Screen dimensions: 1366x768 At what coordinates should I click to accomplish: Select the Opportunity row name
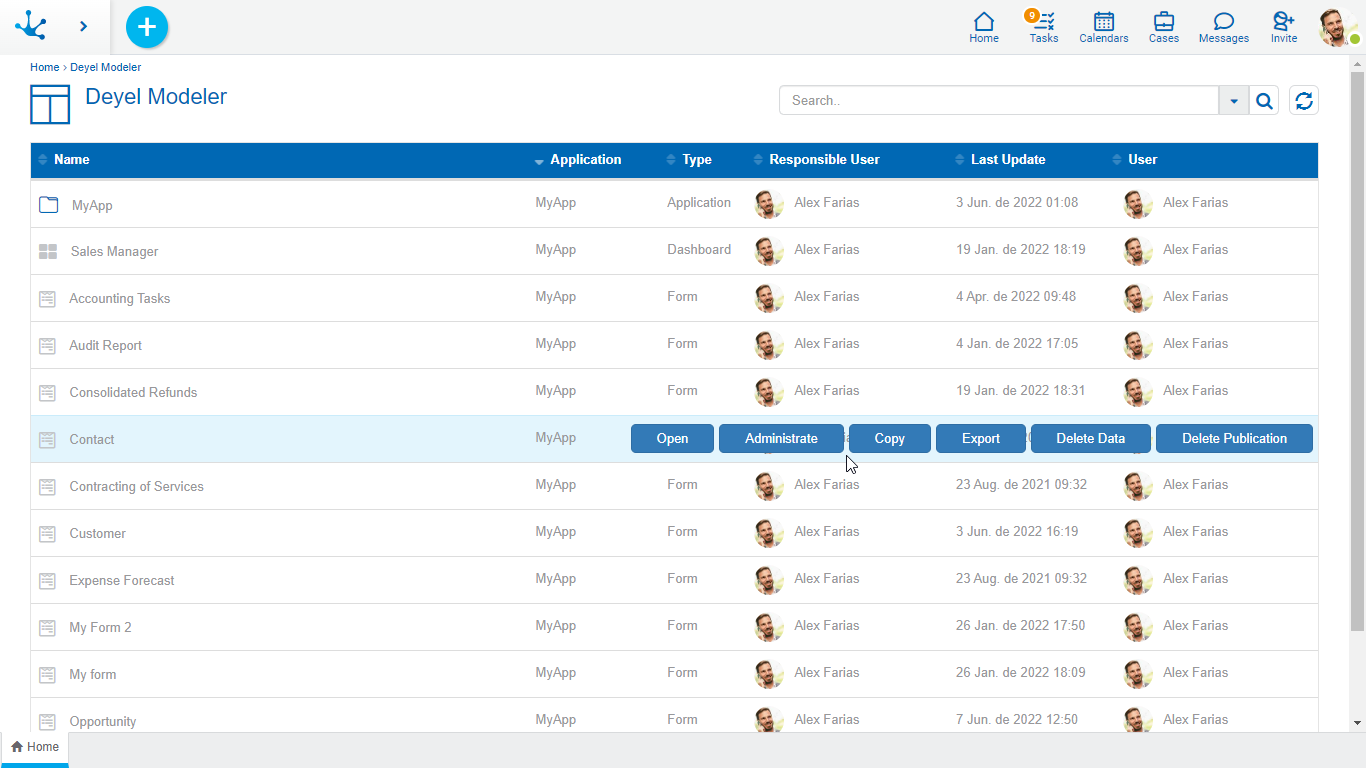click(103, 722)
